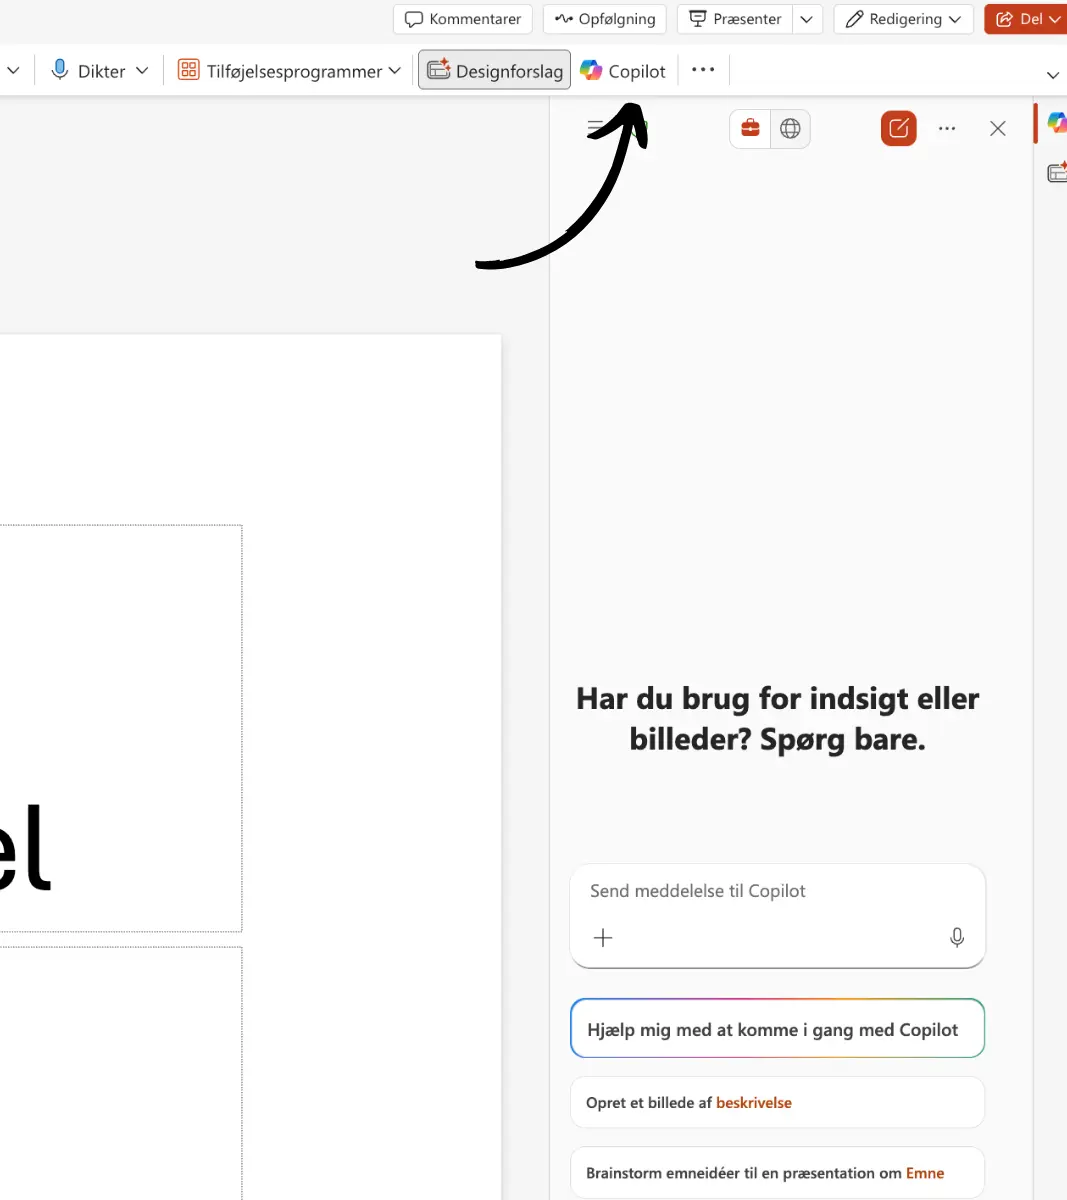Screen dimensions: 1067x1200
Task: Switch Copilot to web mode globe toggle
Action: pyautogui.click(x=790, y=128)
